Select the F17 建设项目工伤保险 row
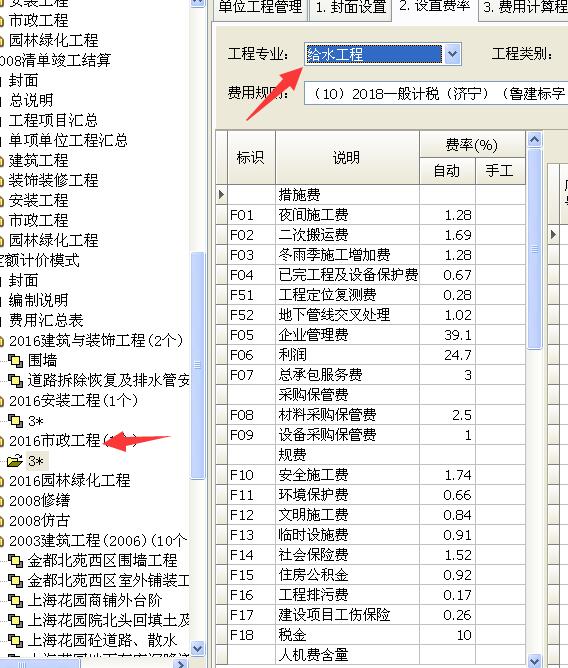This screenshot has width=568, height=668. coord(372,615)
